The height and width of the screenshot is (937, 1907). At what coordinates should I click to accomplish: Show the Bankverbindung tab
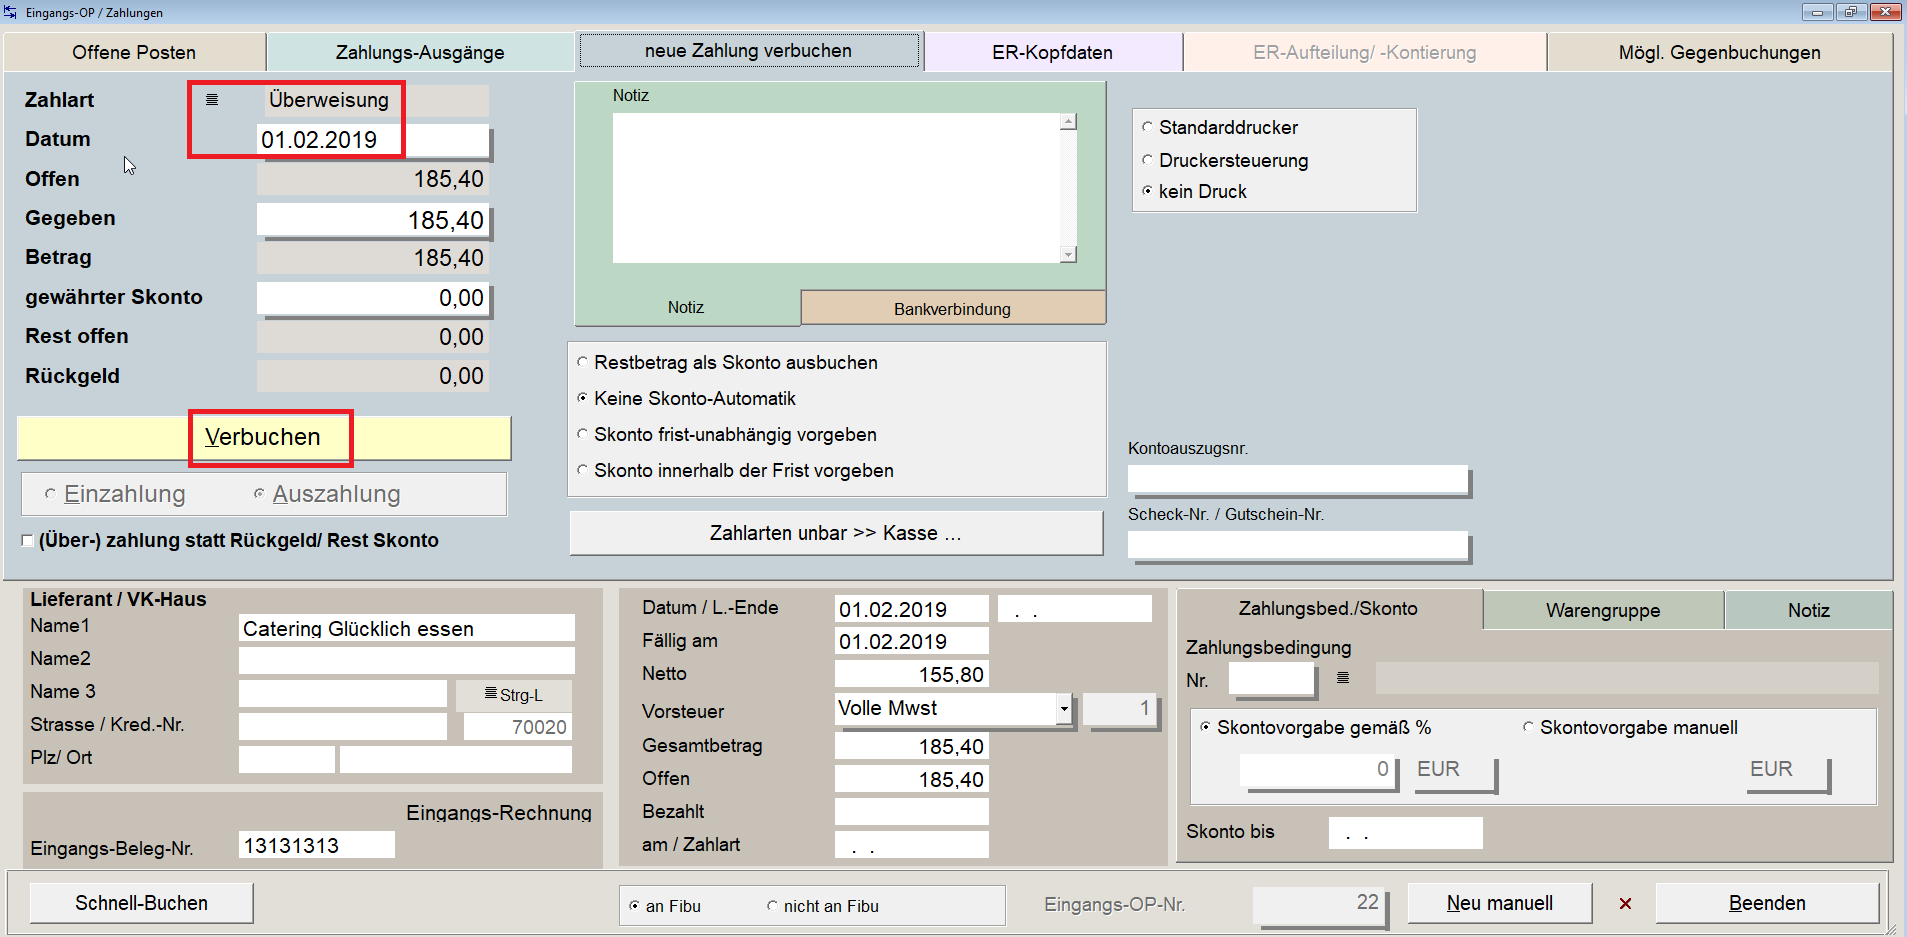952,309
